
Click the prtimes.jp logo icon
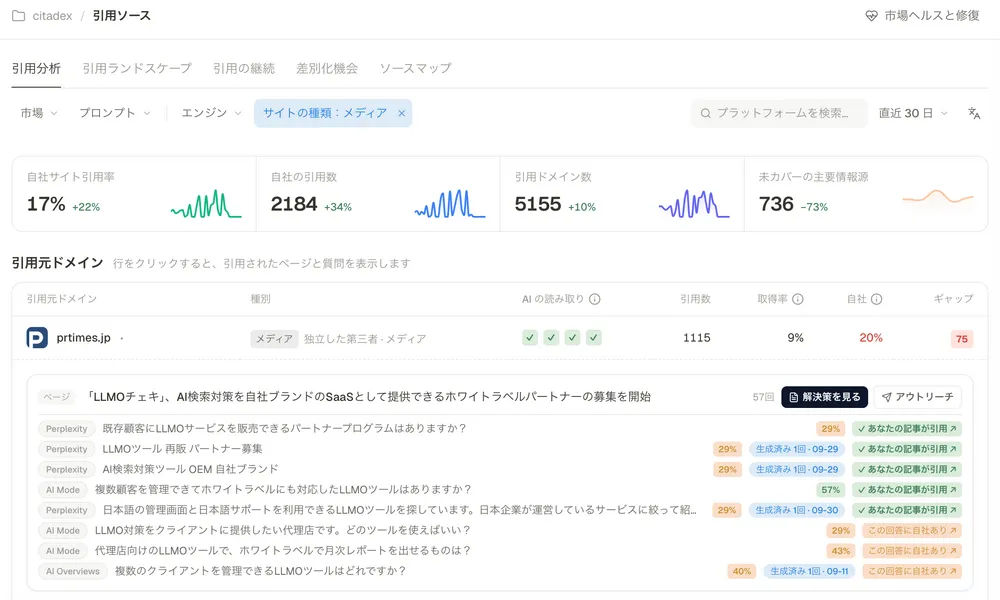click(37, 338)
